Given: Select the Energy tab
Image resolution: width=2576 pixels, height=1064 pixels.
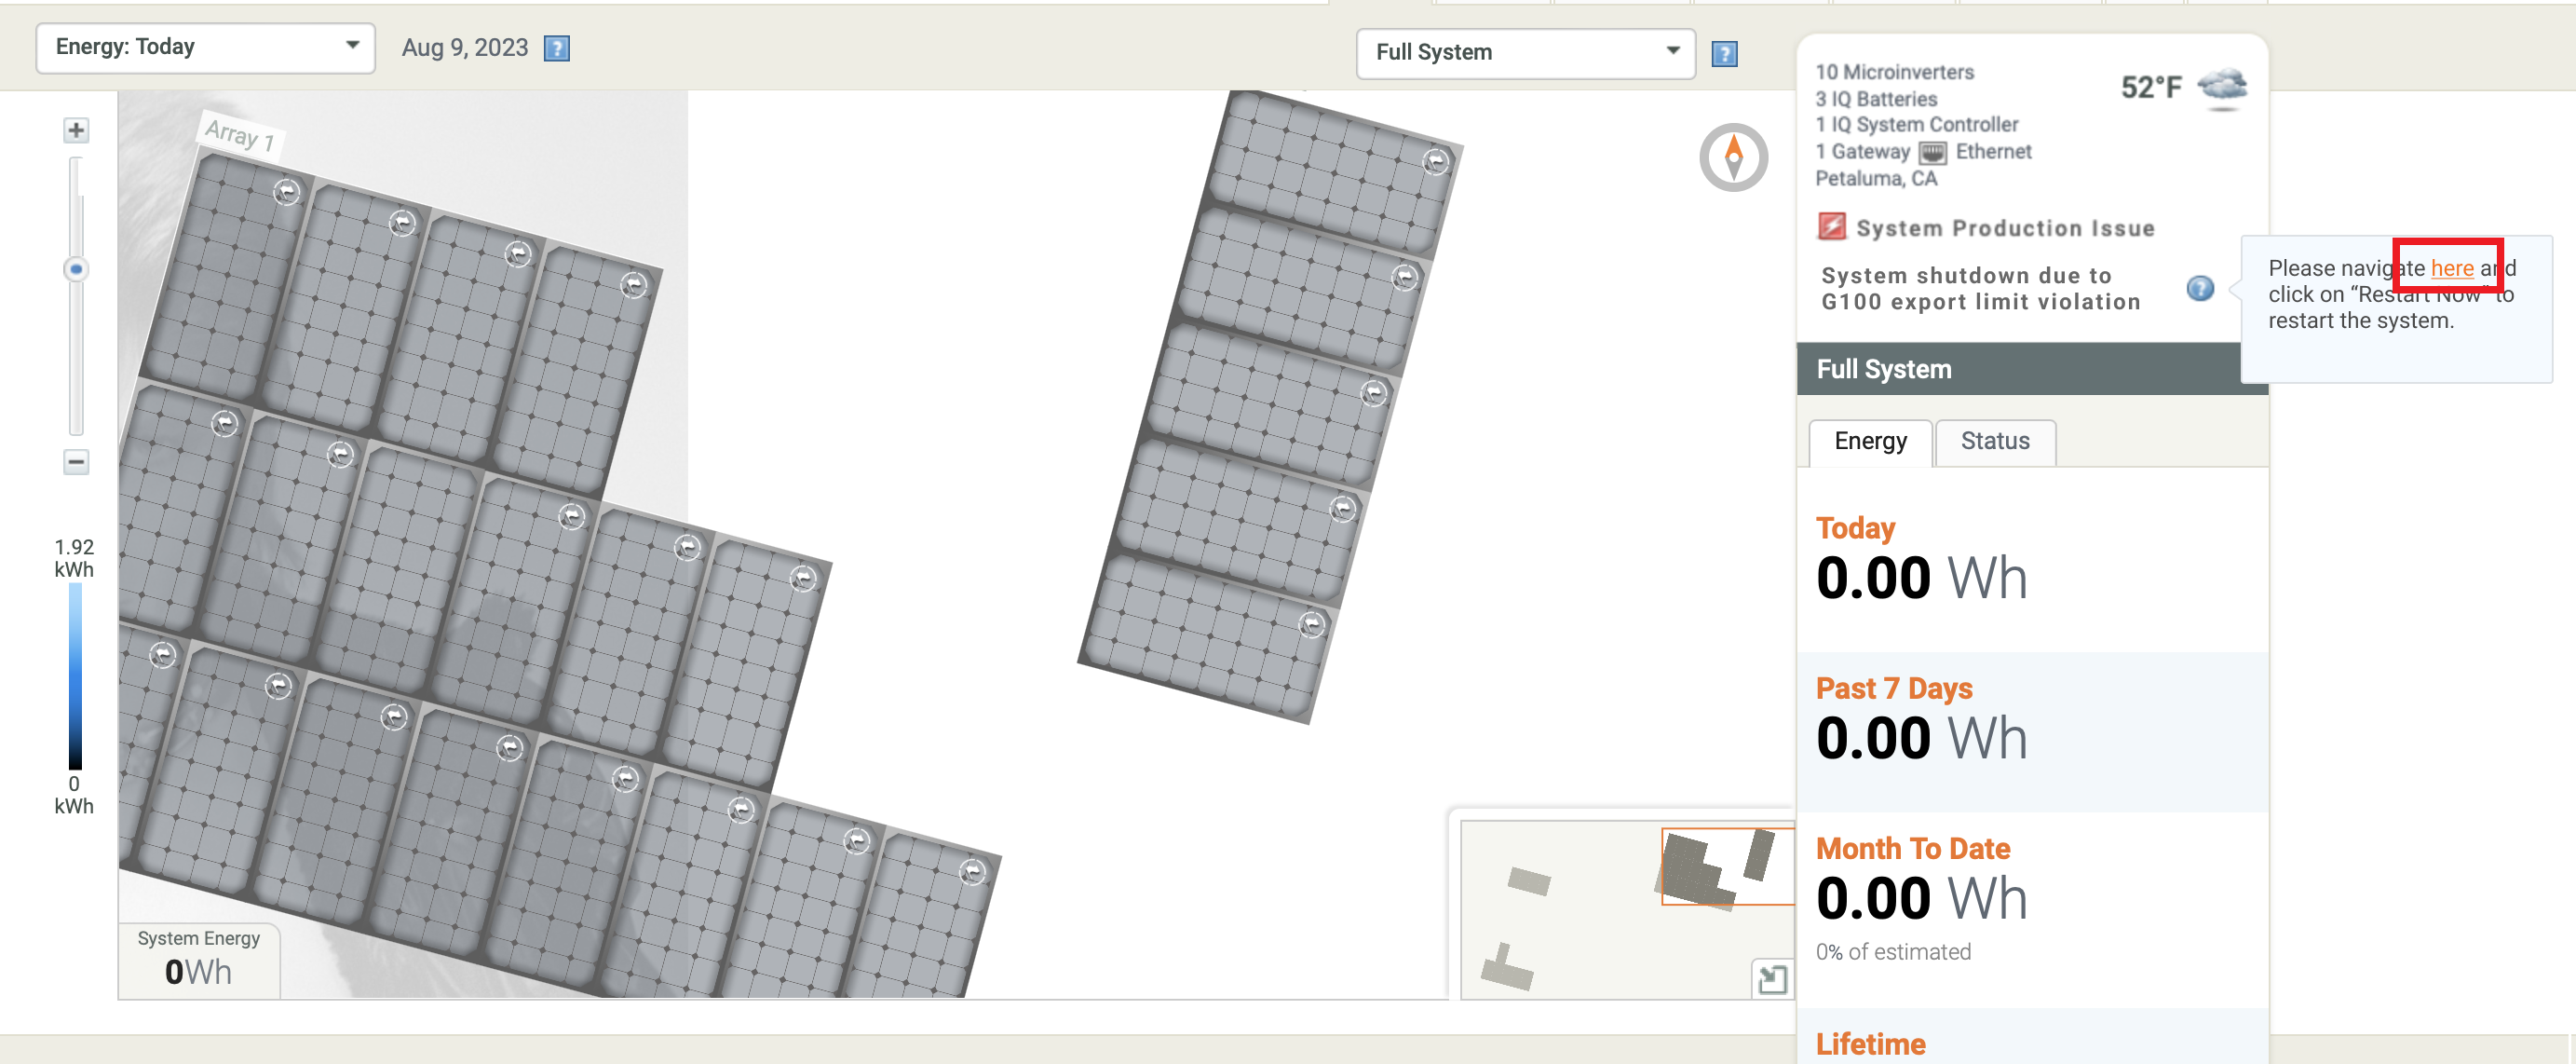Looking at the screenshot, I should pyautogui.click(x=1869, y=441).
